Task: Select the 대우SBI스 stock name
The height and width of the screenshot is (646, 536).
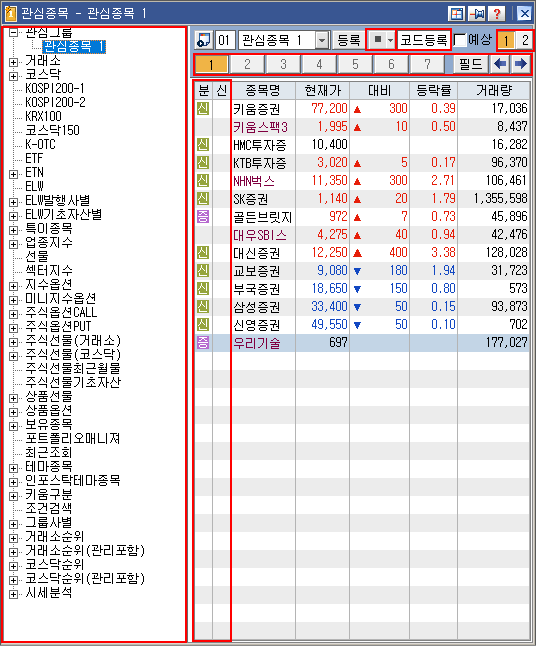Action: pos(260,235)
